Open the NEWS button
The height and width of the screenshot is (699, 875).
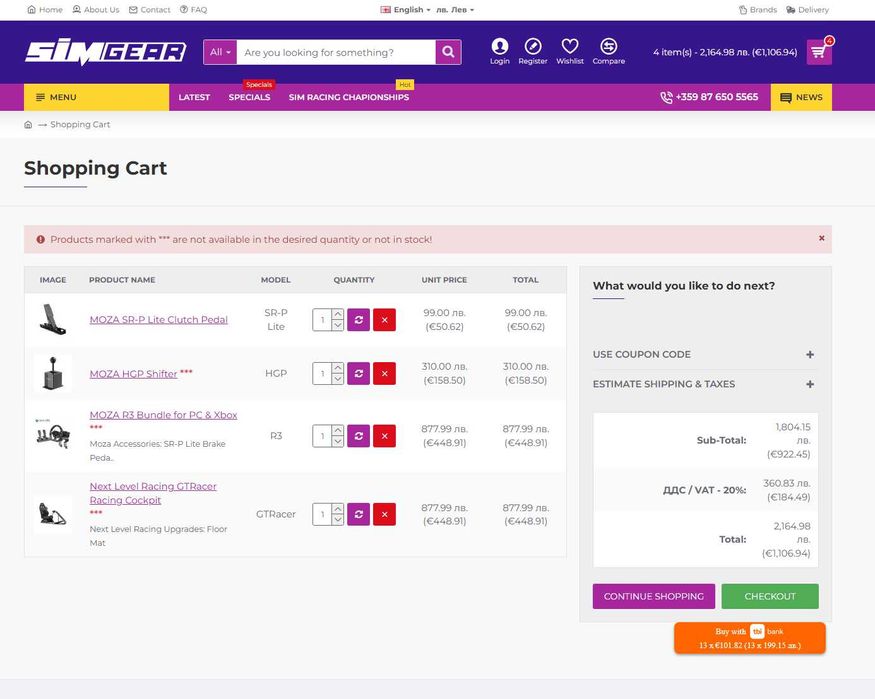[801, 97]
